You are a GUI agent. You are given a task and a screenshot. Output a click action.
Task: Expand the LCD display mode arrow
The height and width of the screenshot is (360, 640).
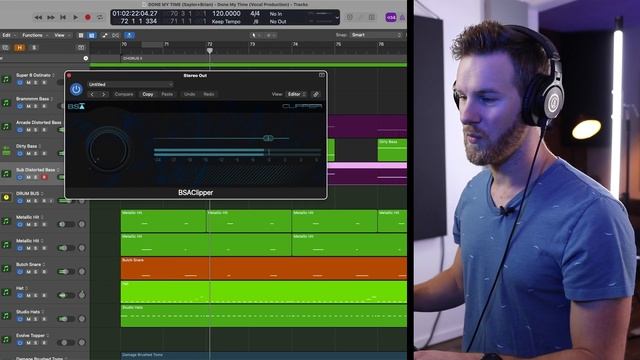337,18
